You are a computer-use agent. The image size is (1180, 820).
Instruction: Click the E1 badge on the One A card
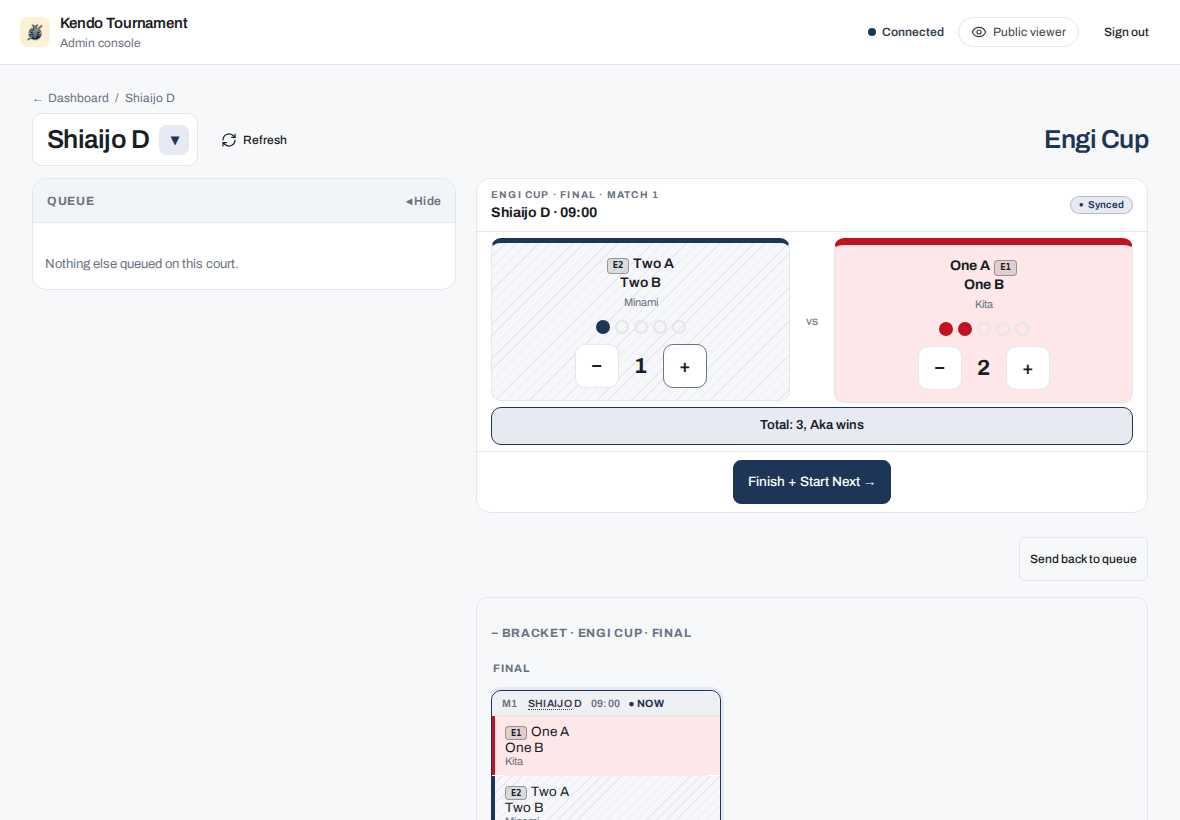pos(1005,267)
